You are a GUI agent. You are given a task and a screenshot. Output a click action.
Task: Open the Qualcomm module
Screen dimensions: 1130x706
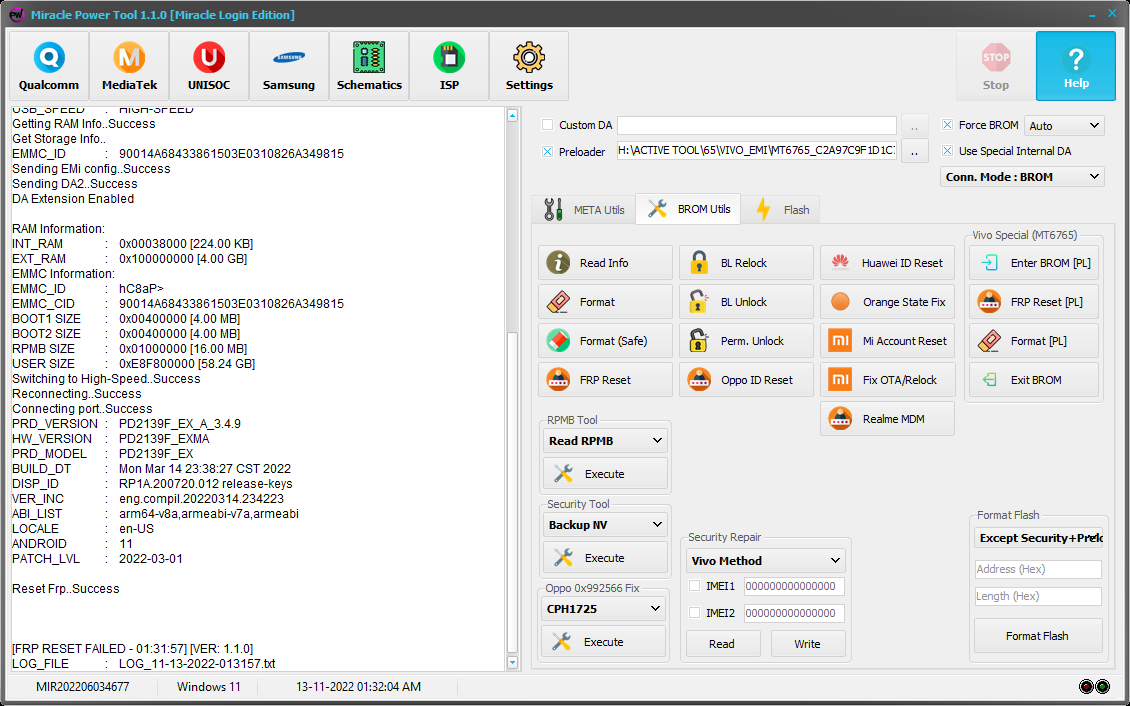[x=49, y=66]
